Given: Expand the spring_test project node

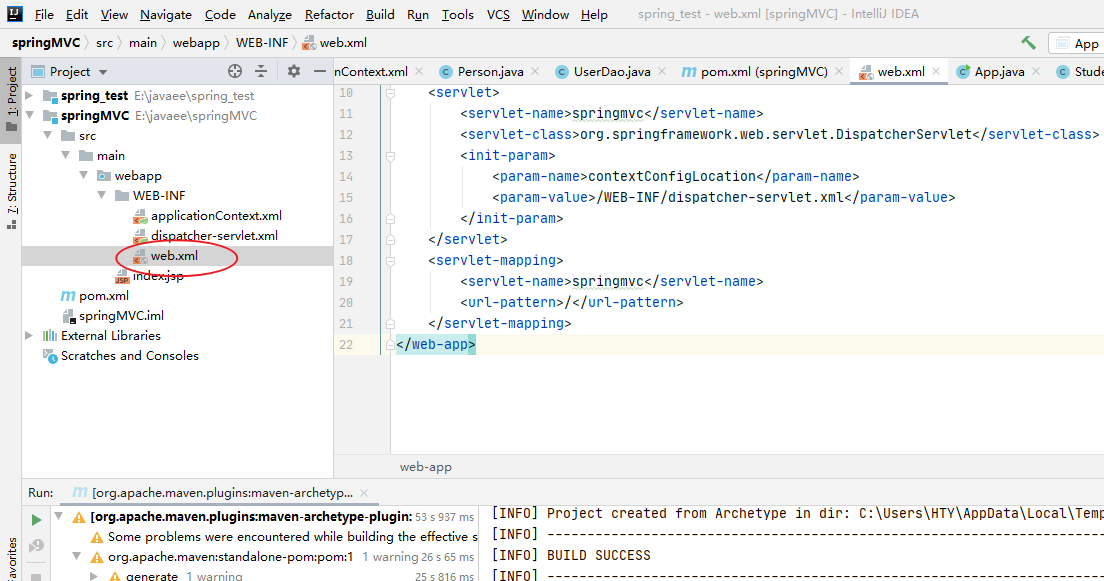Looking at the screenshot, I should click(29, 95).
